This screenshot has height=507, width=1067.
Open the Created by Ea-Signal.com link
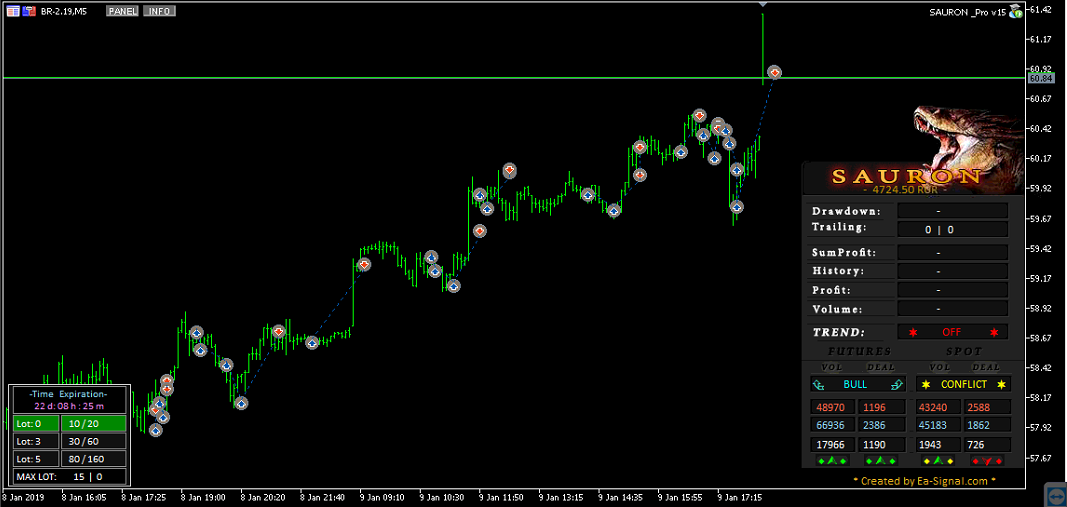coord(925,481)
